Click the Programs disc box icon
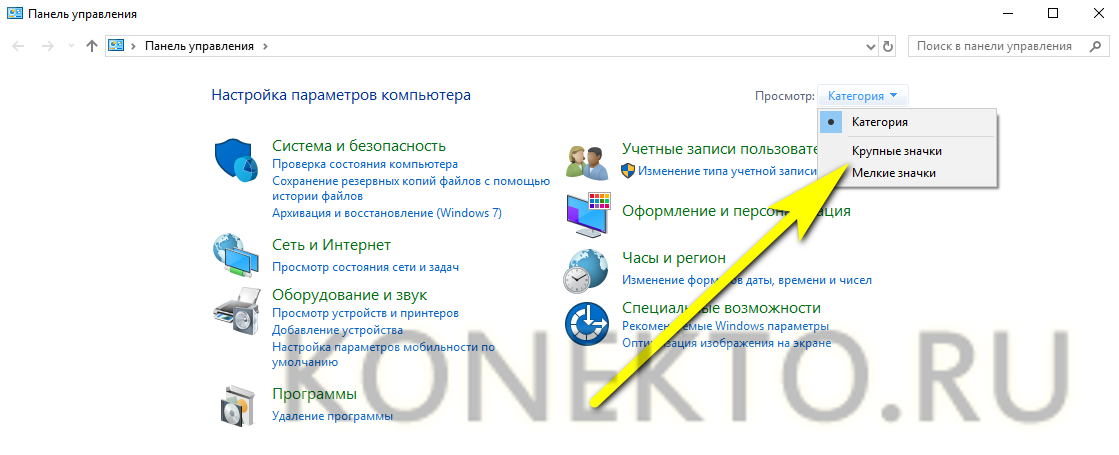 236,404
